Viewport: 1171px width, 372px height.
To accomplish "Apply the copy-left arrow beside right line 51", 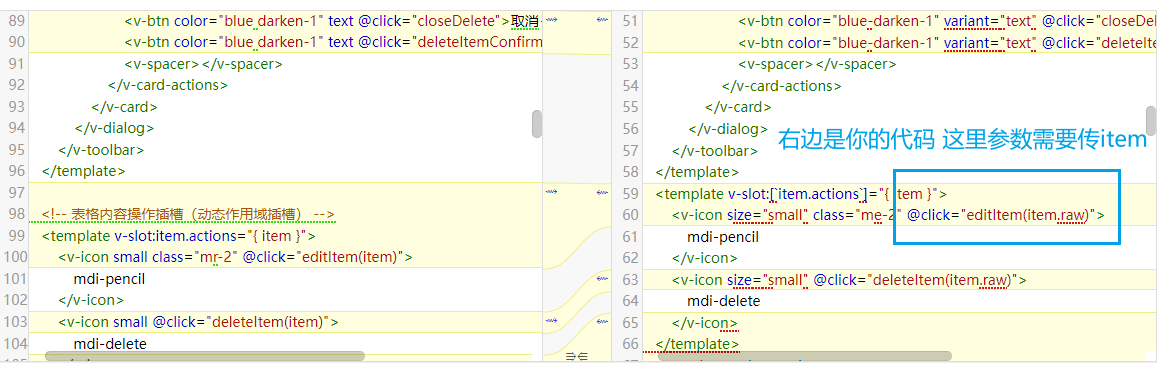I will (x=603, y=20).
